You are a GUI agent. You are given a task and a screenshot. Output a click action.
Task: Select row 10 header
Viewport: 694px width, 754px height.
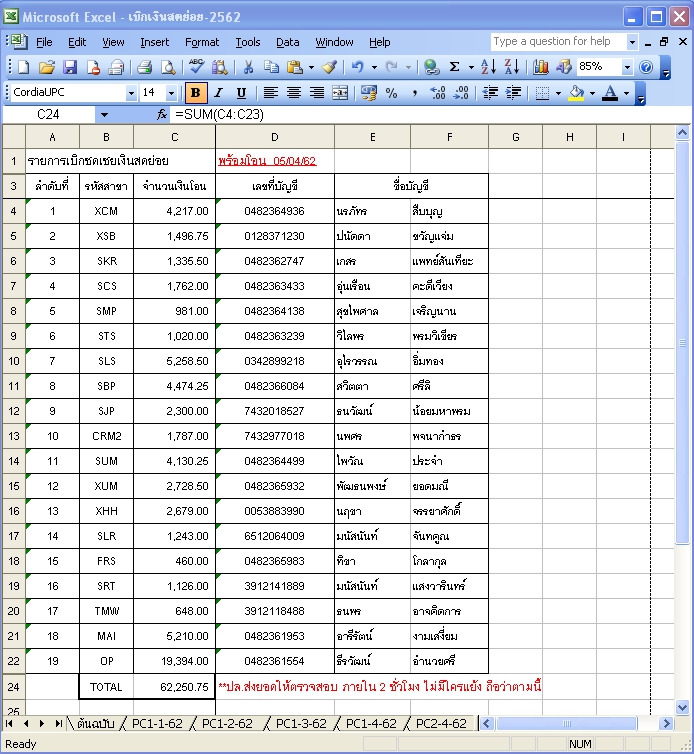[x=13, y=361]
